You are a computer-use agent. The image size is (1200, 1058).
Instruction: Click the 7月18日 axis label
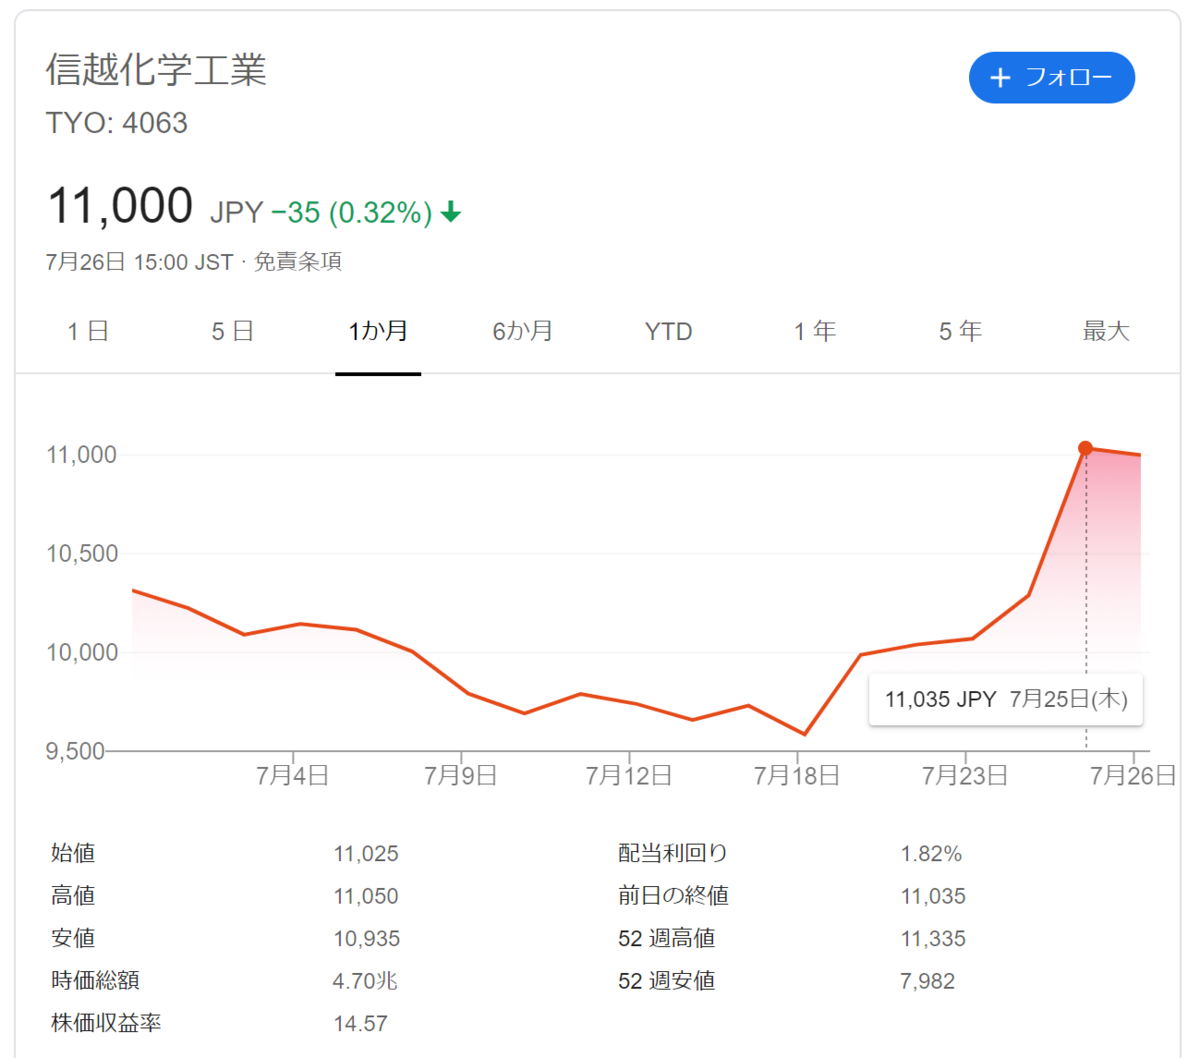click(796, 776)
